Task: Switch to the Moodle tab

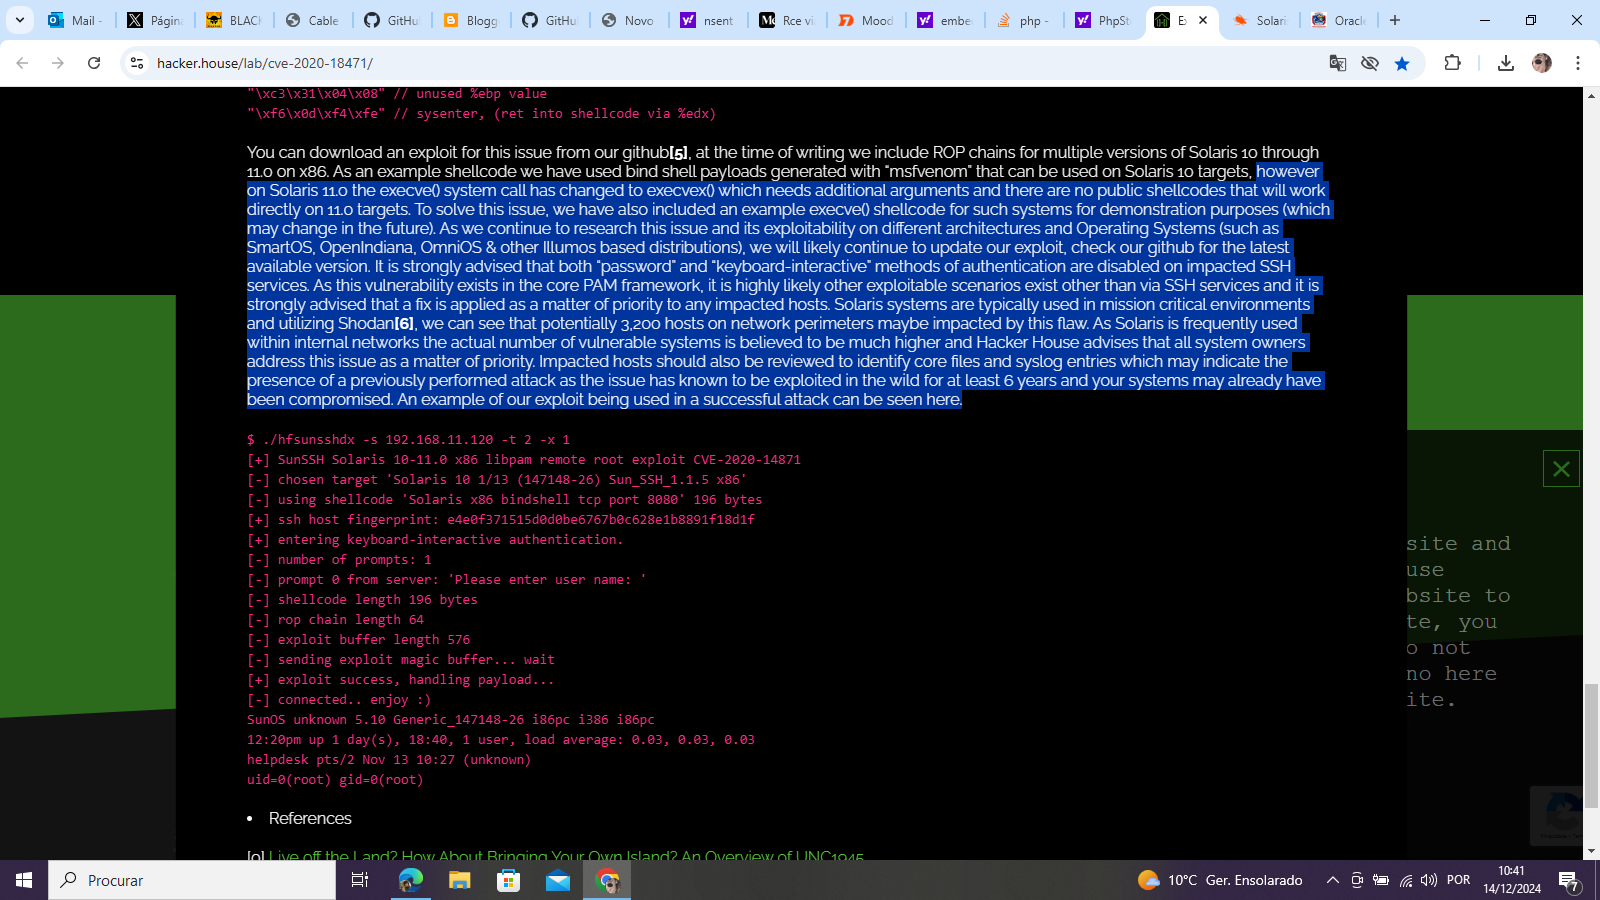Action: tap(865, 20)
